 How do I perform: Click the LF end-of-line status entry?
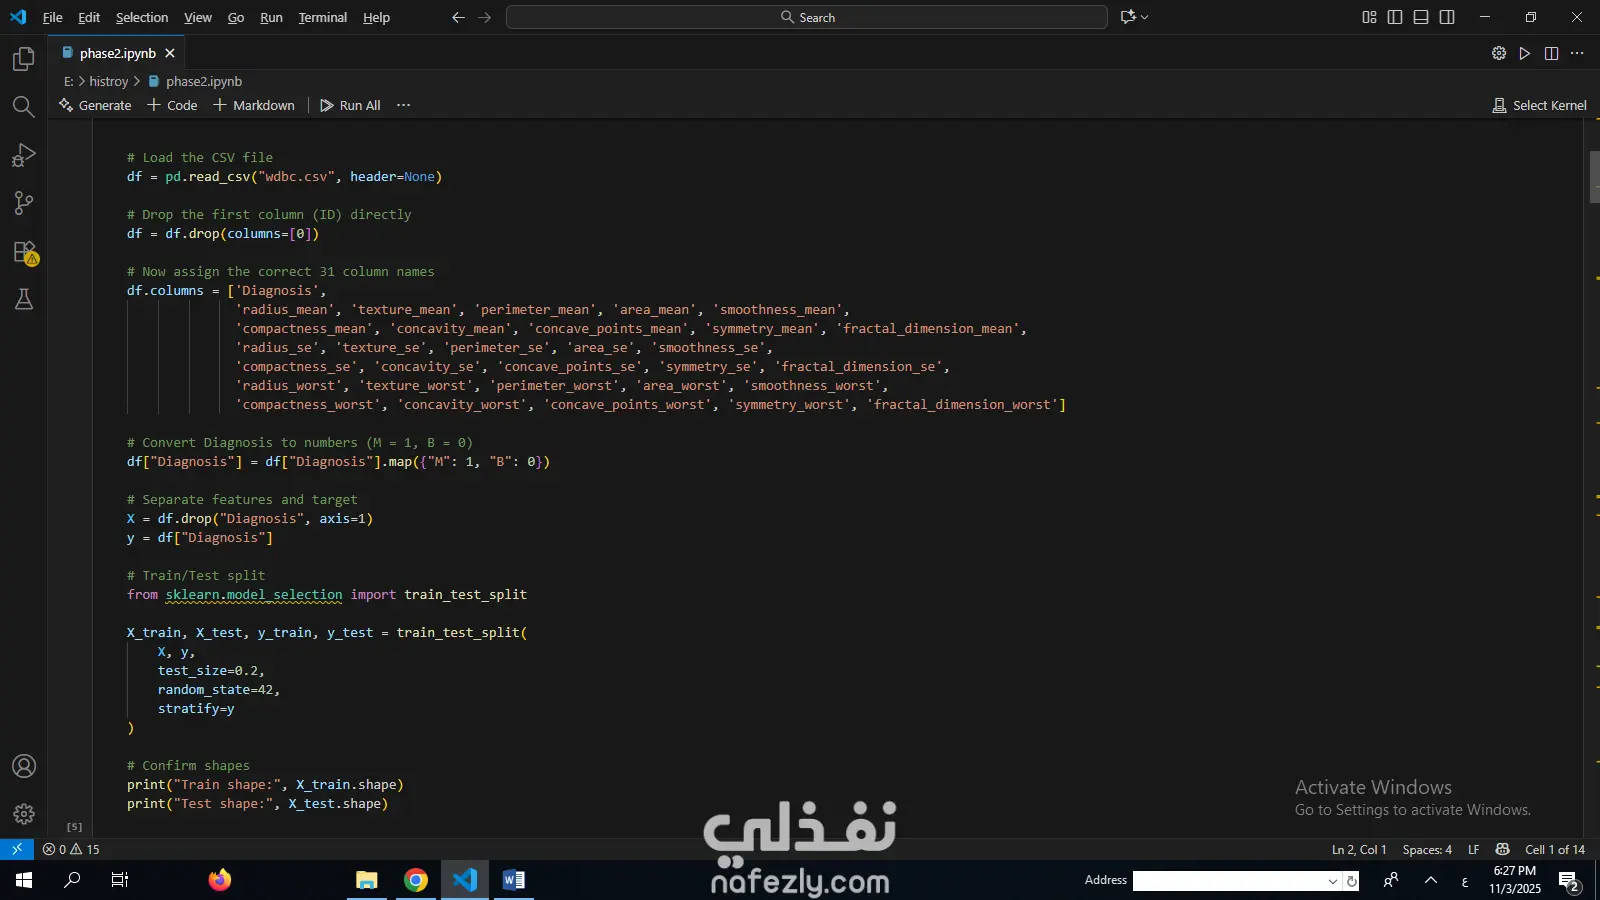coord(1474,849)
